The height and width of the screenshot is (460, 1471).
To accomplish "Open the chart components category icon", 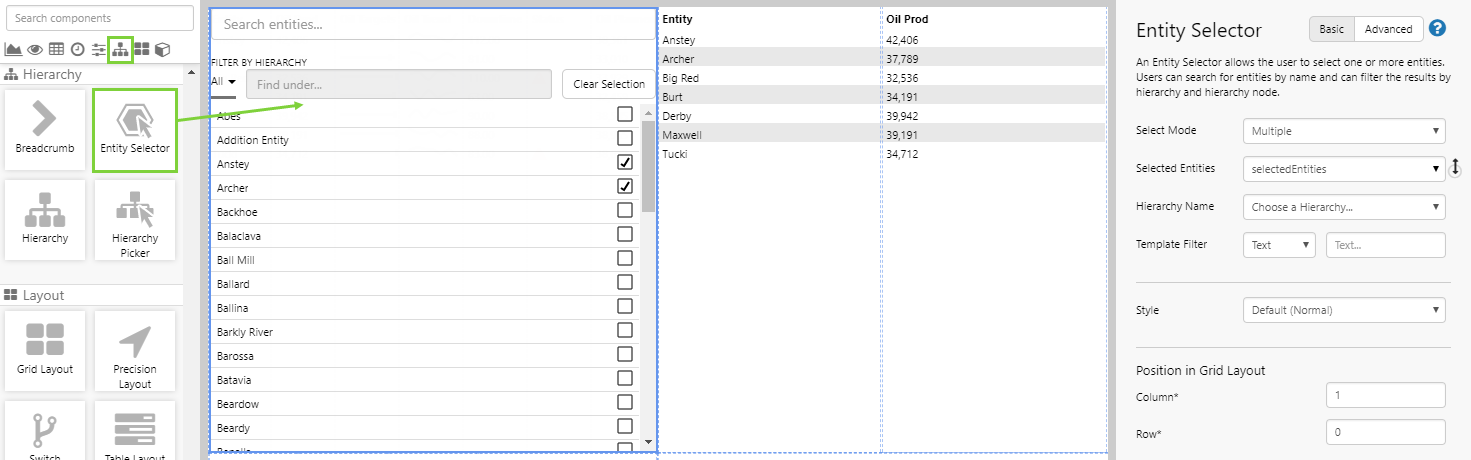I will click(14, 49).
